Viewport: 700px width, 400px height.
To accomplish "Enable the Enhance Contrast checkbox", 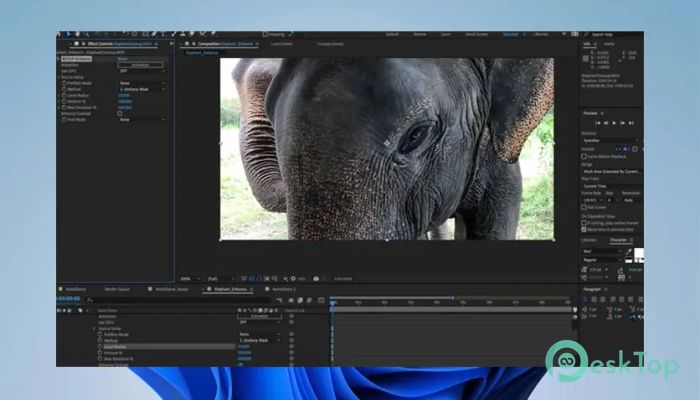I will point(120,114).
